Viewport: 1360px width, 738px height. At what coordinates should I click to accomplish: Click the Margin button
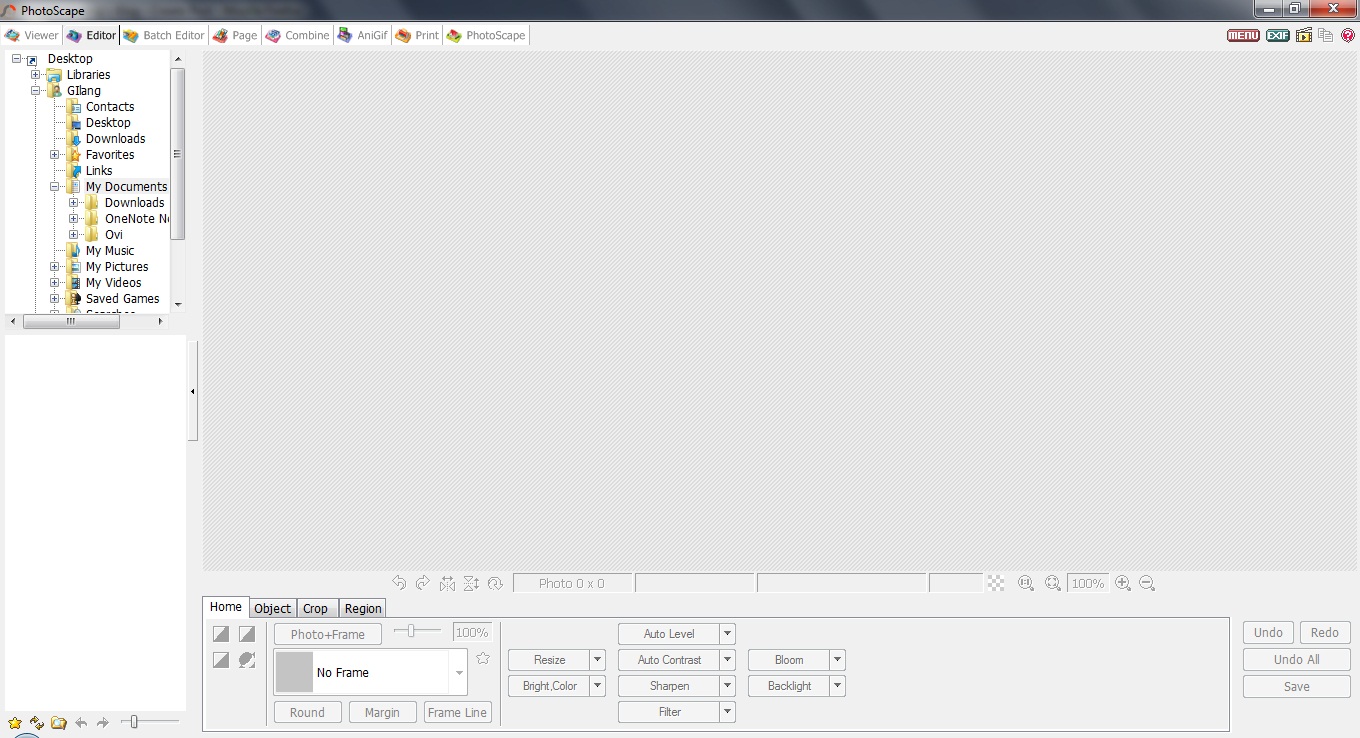click(382, 712)
